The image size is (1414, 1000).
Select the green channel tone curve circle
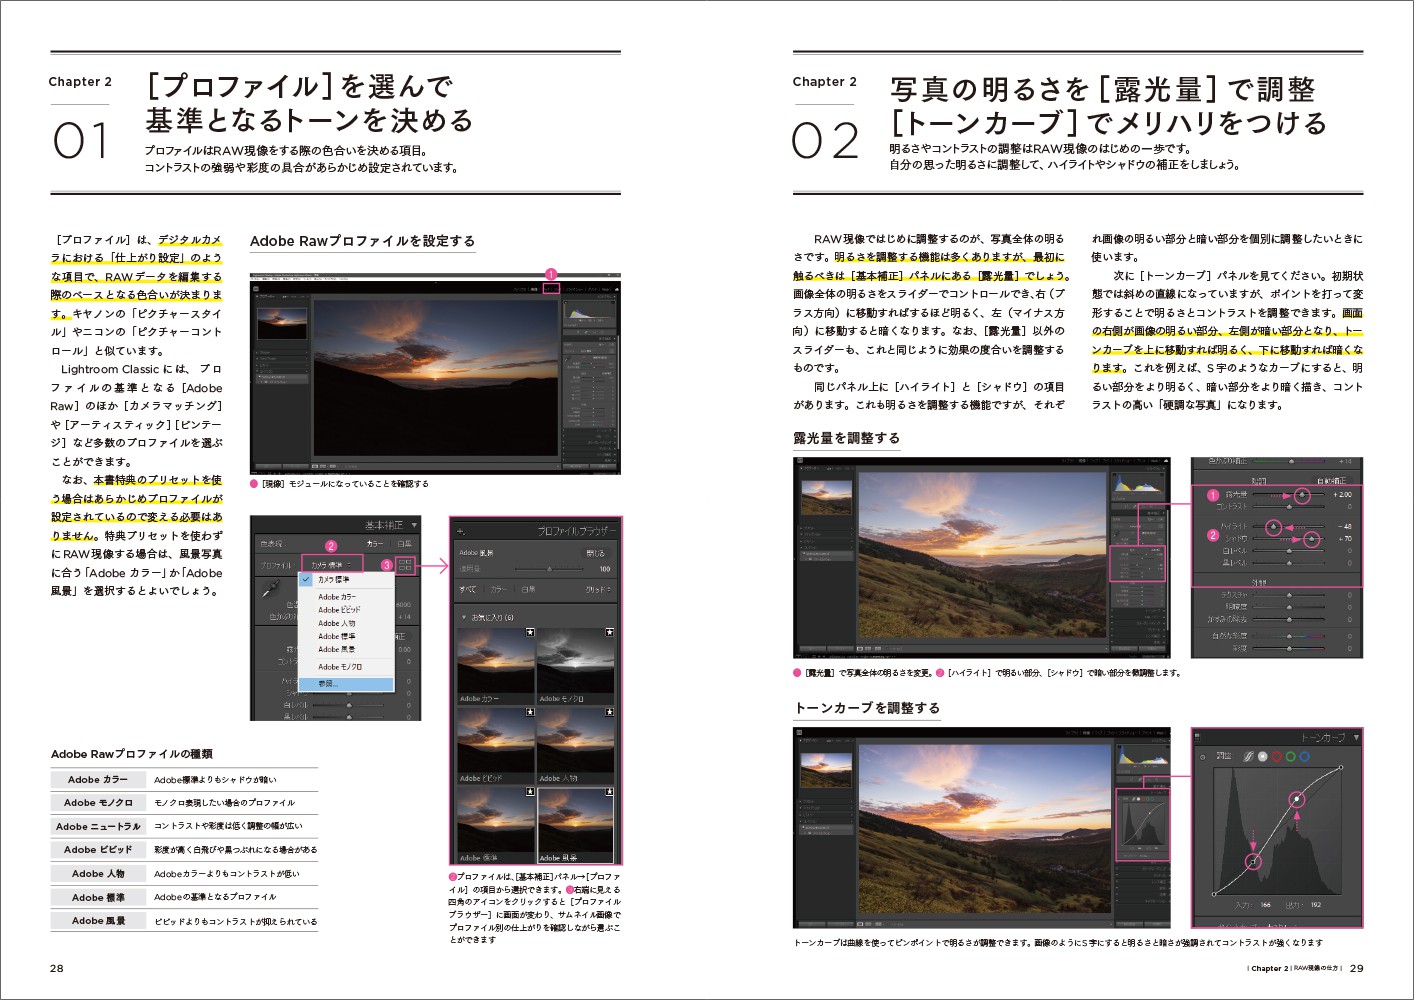click(x=1290, y=757)
